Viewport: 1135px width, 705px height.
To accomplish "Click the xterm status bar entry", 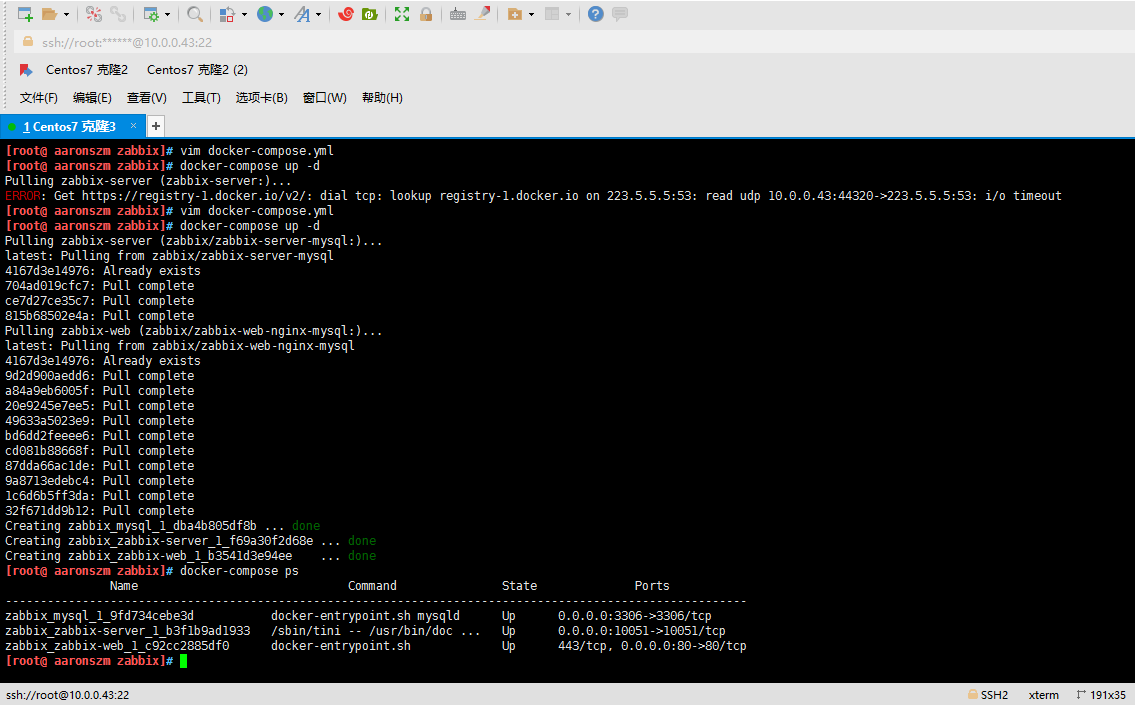I will 1043,695.
